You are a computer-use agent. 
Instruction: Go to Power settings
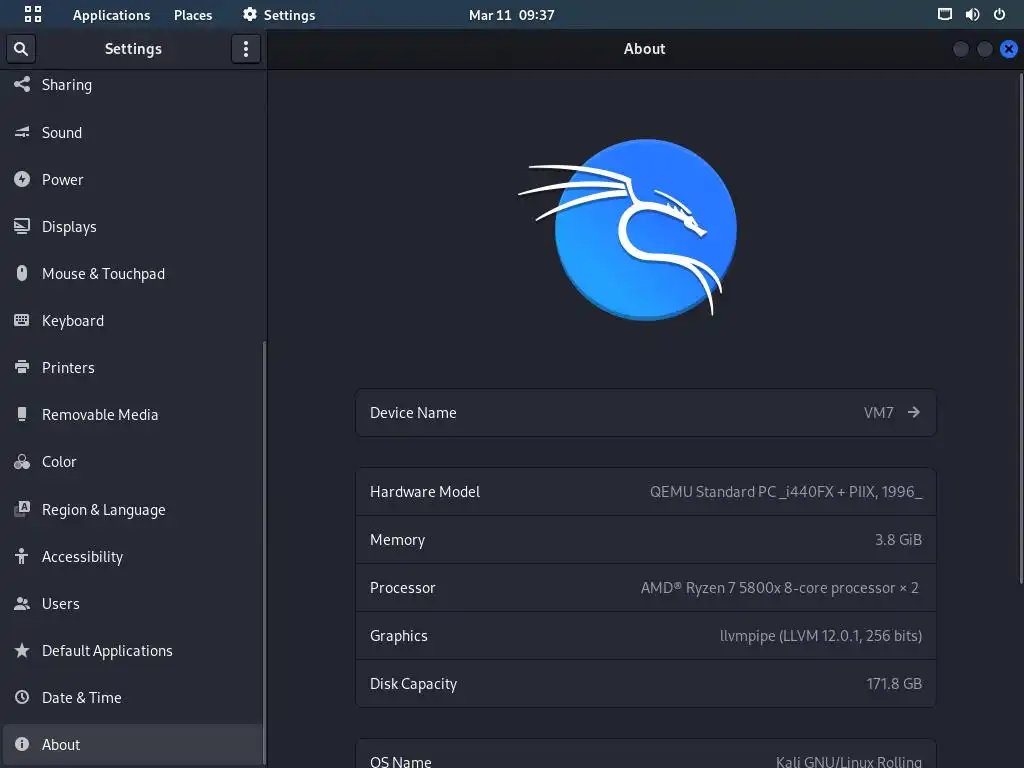tap(133, 180)
